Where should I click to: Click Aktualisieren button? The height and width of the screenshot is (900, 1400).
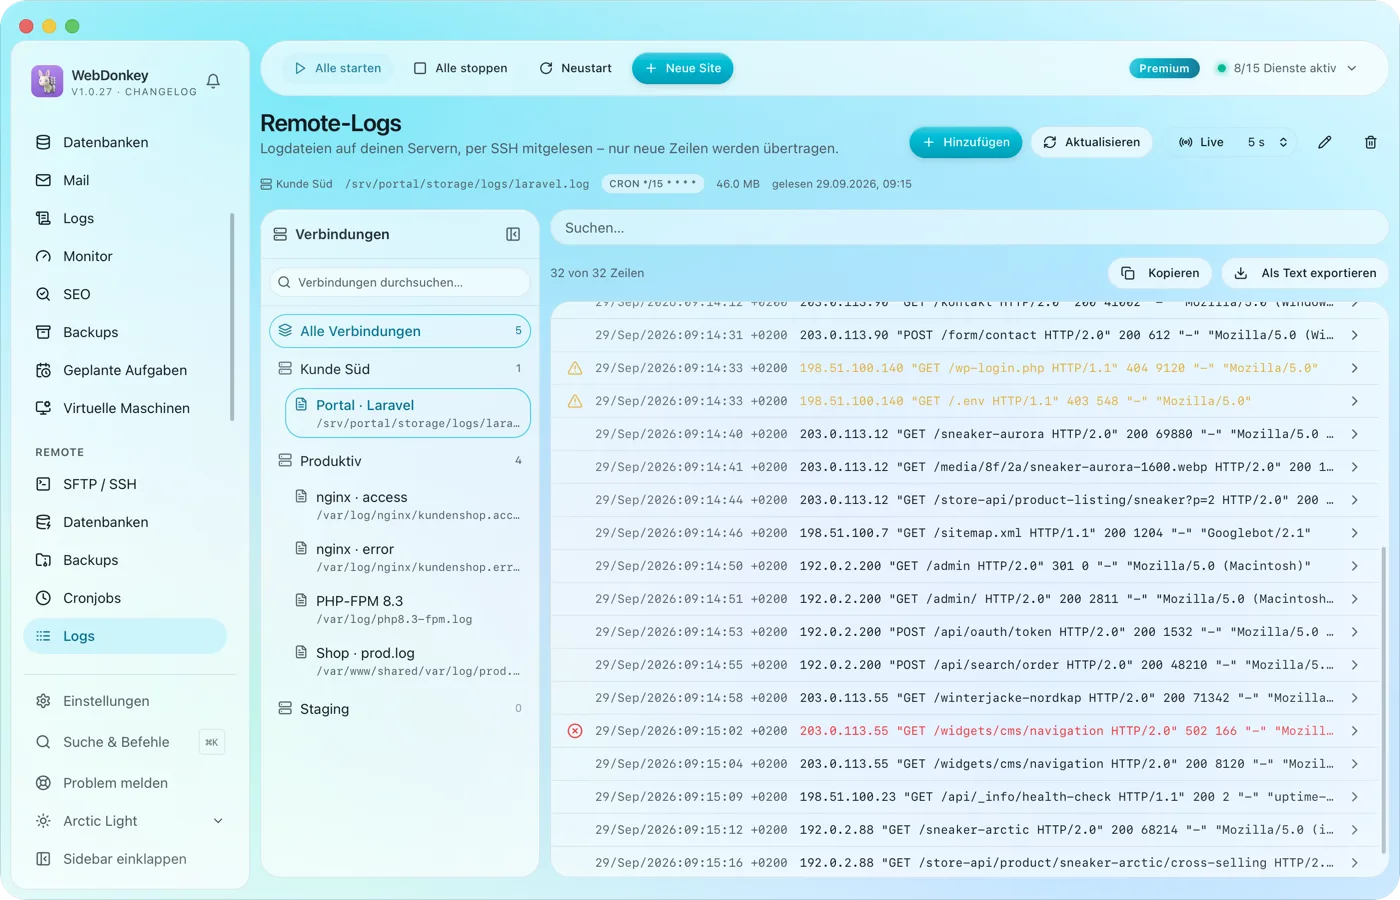coord(1092,142)
